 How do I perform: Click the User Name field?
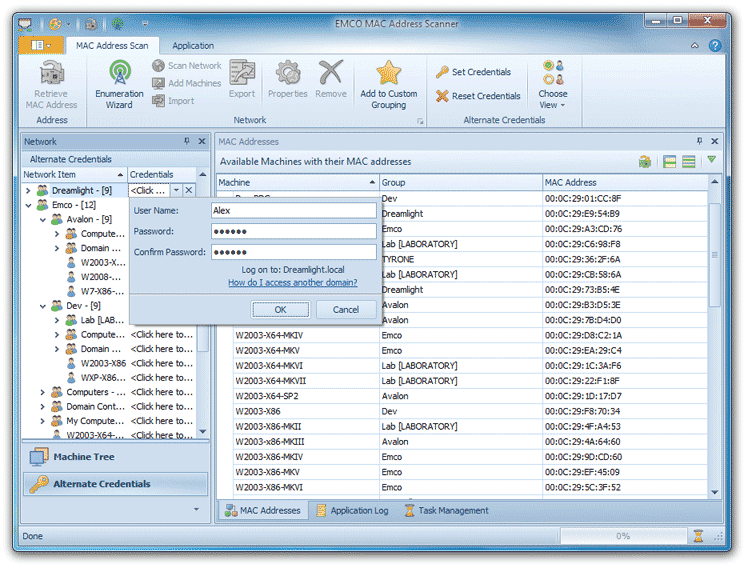(294, 211)
